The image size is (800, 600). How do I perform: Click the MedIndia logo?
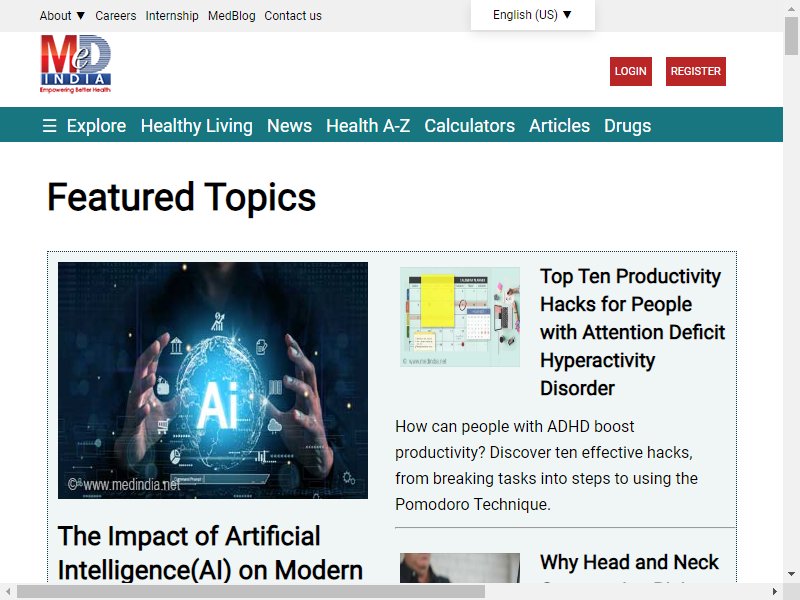tap(76, 64)
